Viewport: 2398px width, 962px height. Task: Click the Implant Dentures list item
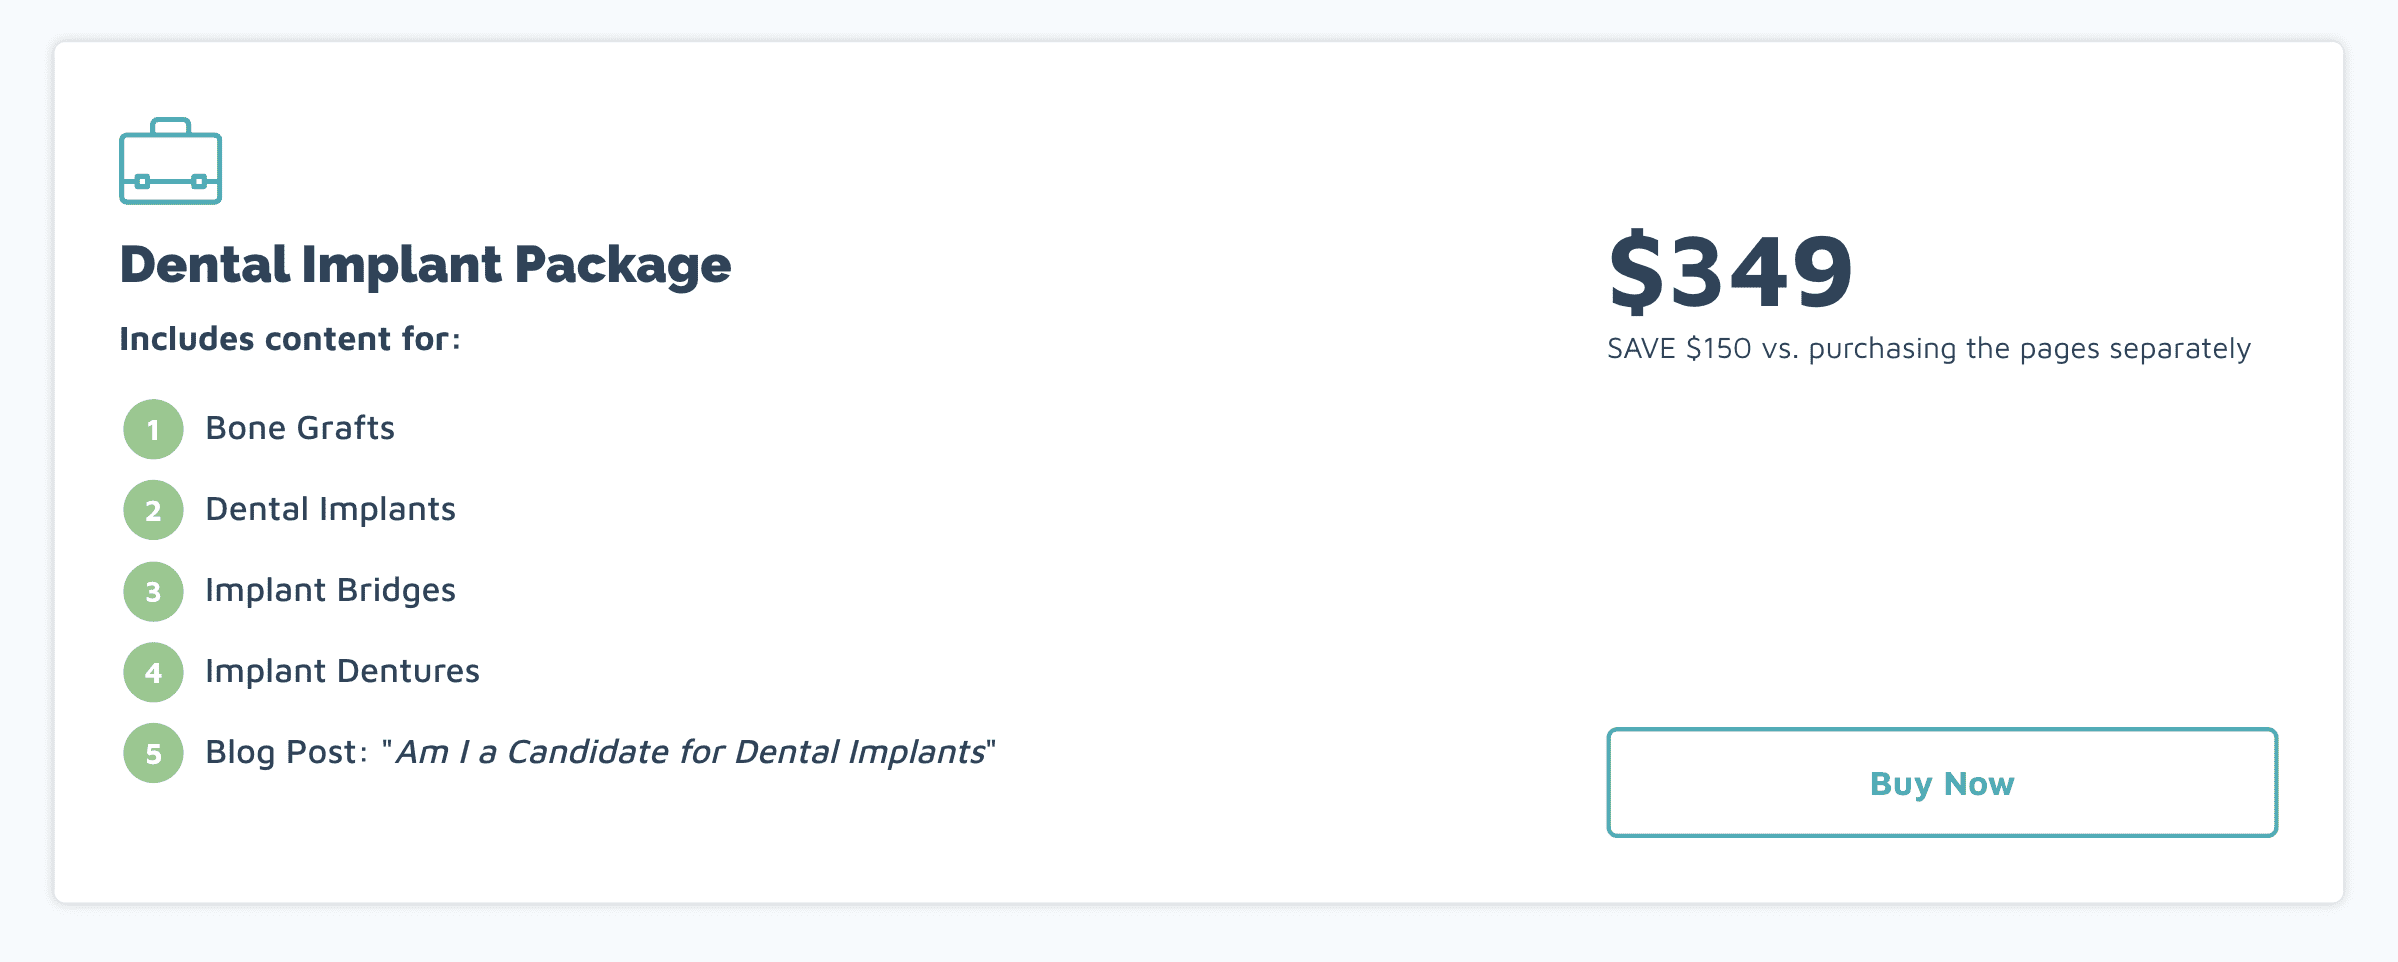(x=342, y=671)
